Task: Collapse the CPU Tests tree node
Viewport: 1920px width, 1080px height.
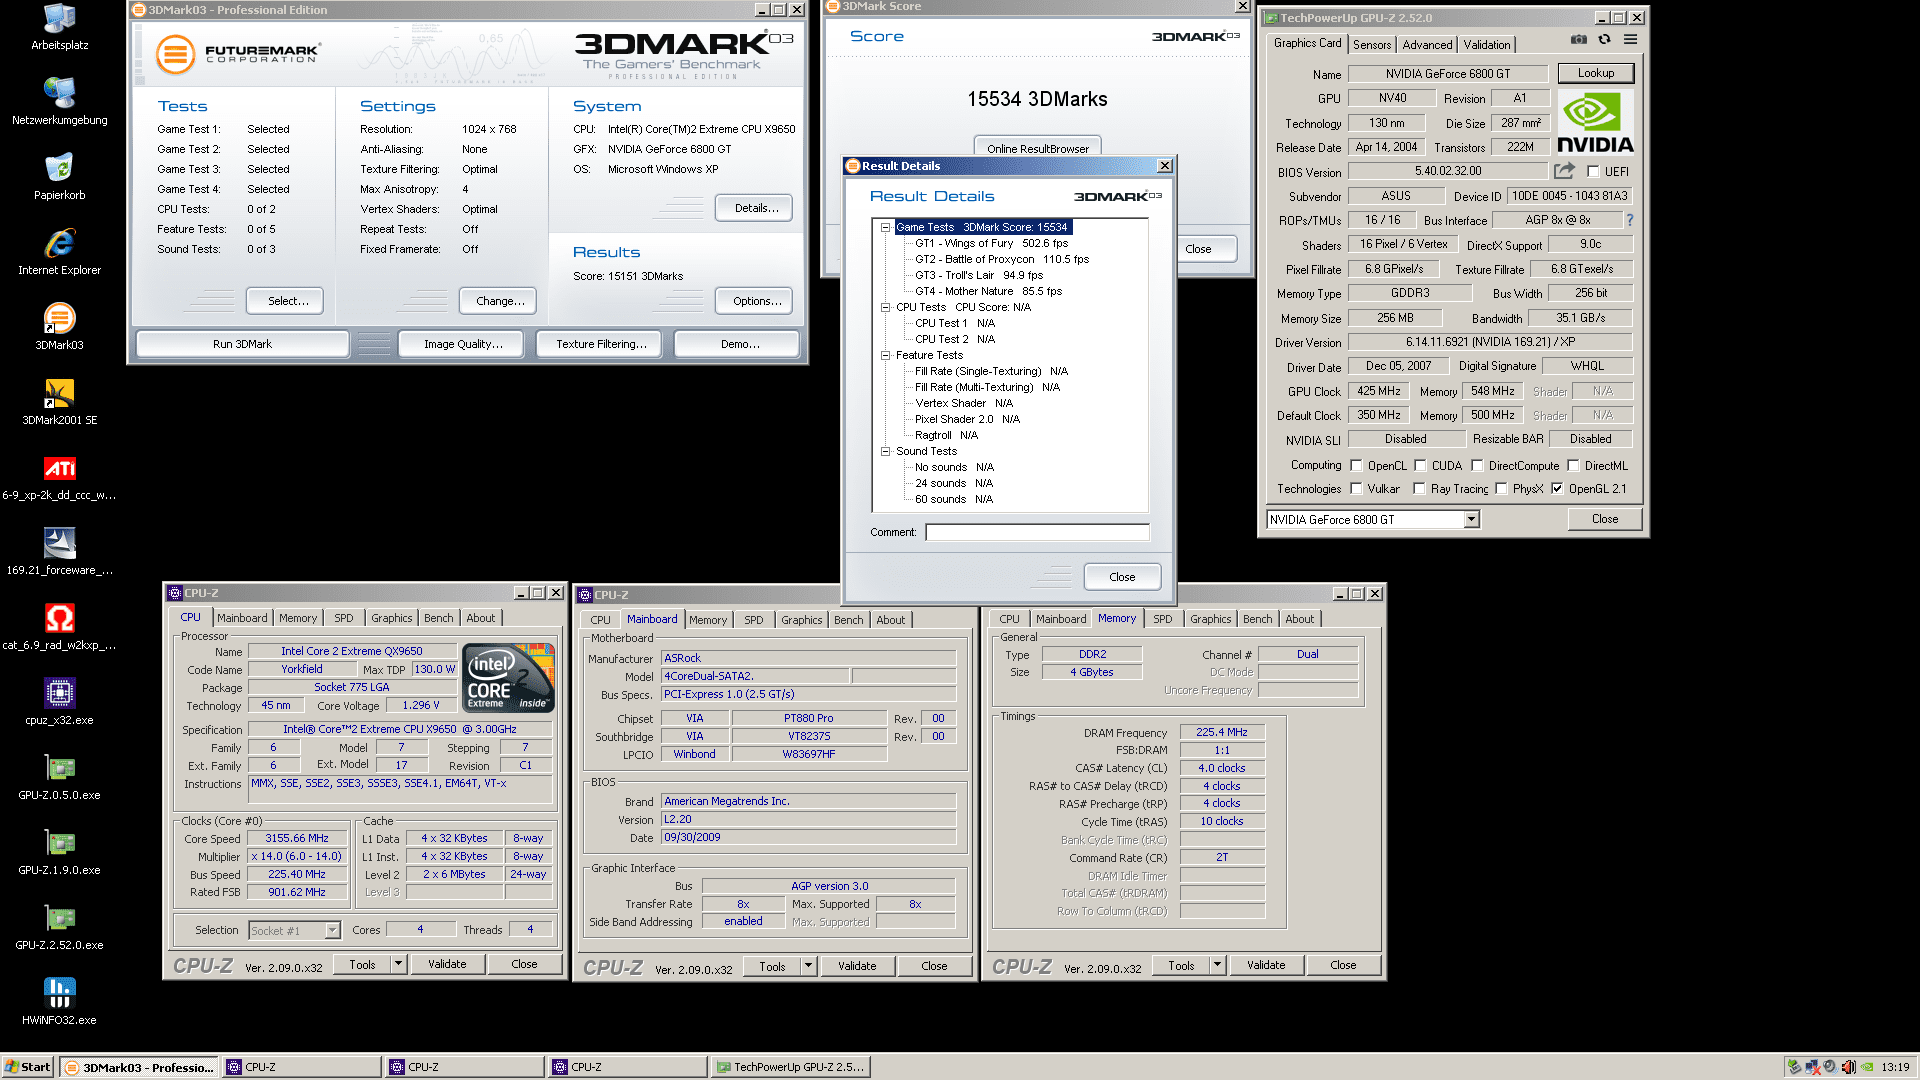Action: pyautogui.click(x=885, y=308)
